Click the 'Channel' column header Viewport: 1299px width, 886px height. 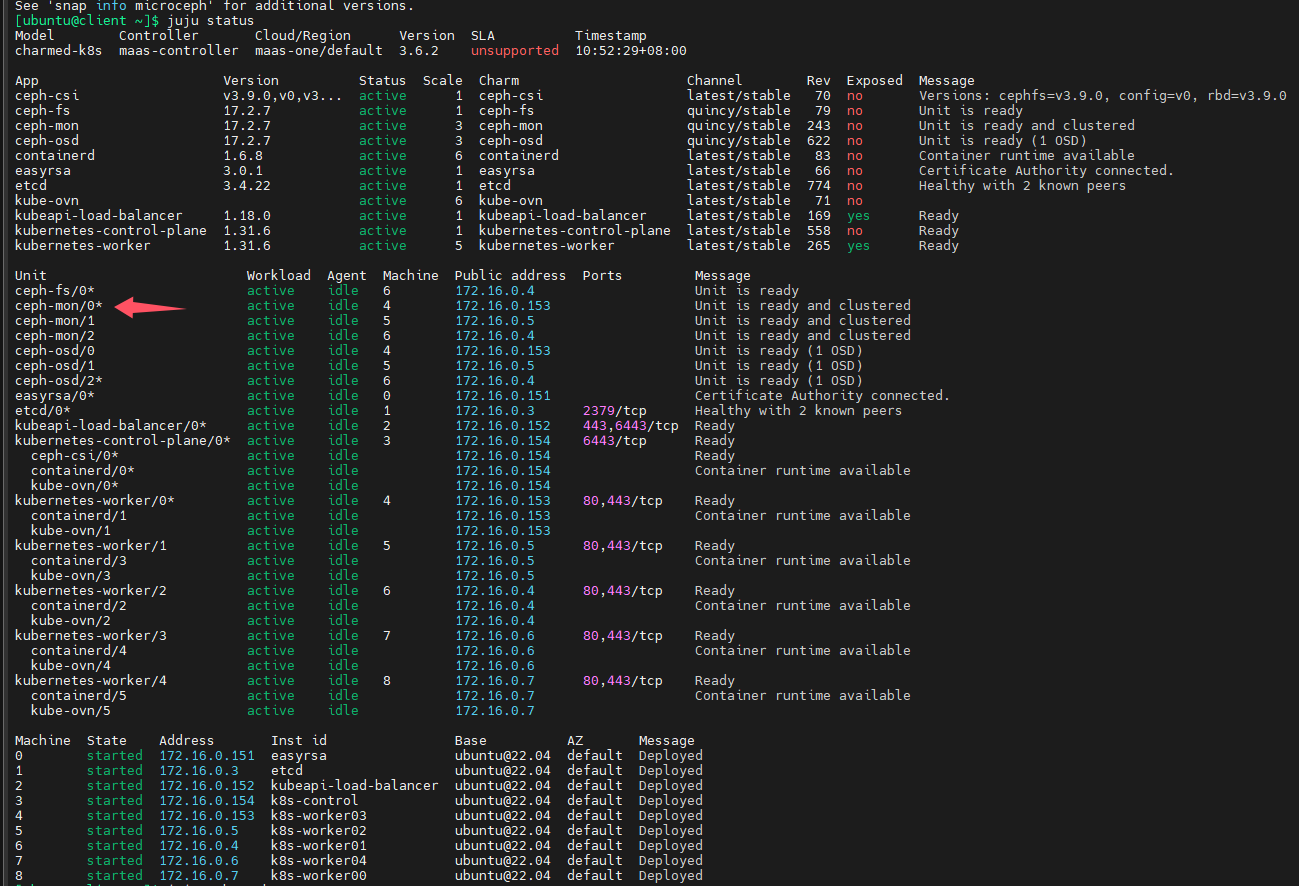[x=715, y=81]
